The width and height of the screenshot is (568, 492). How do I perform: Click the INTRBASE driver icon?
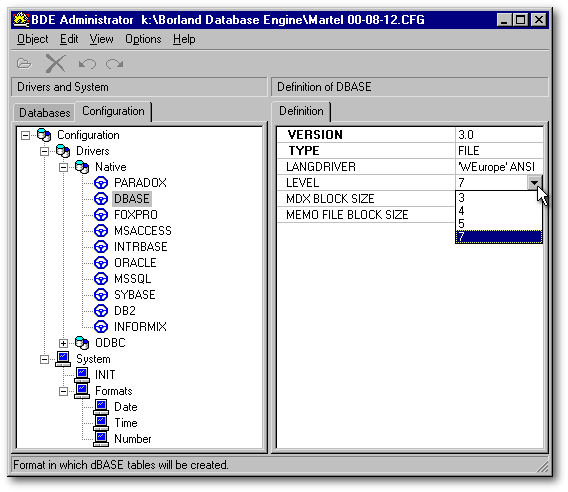101,247
